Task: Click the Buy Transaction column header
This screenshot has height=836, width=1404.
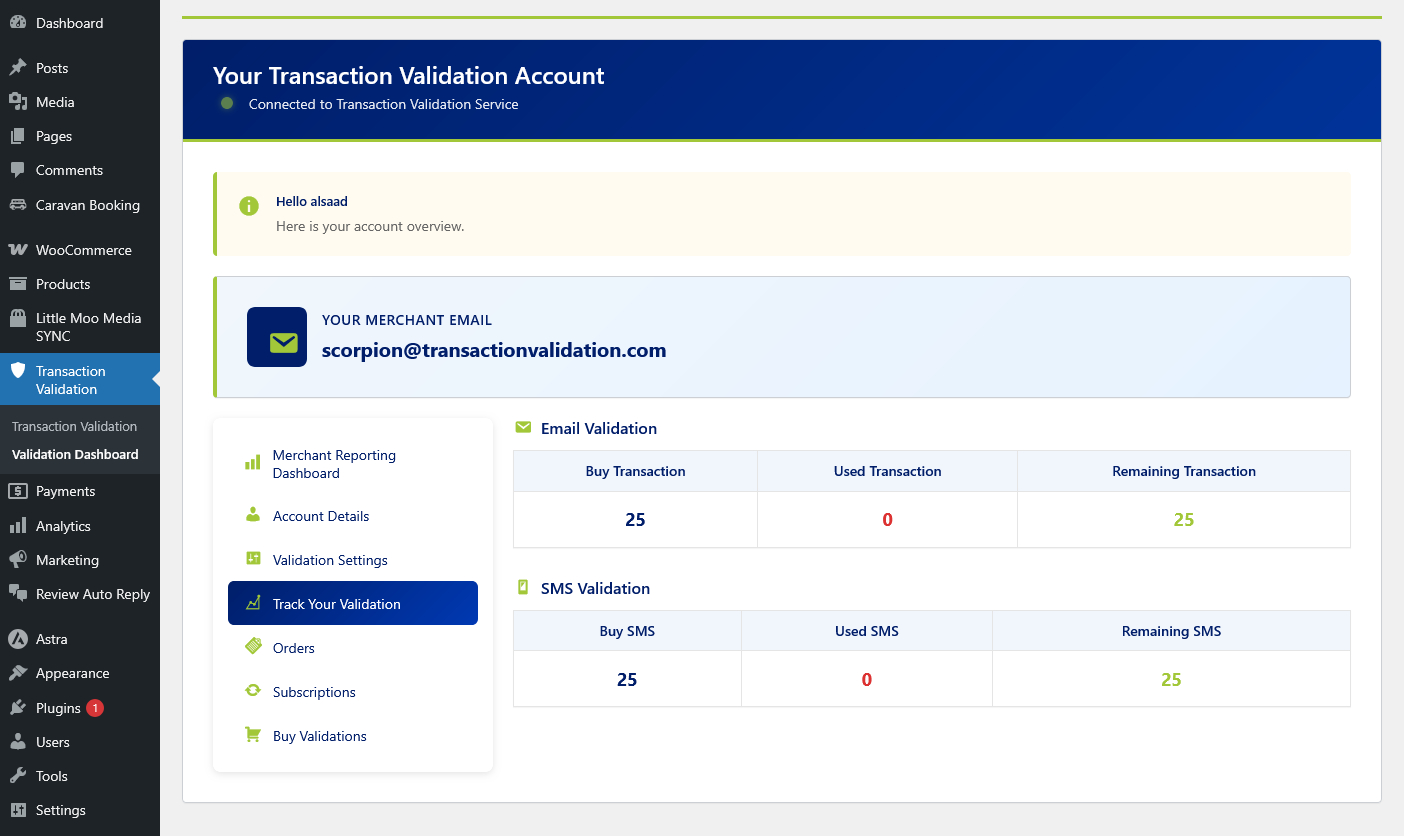Action: pyautogui.click(x=636, y=471)
